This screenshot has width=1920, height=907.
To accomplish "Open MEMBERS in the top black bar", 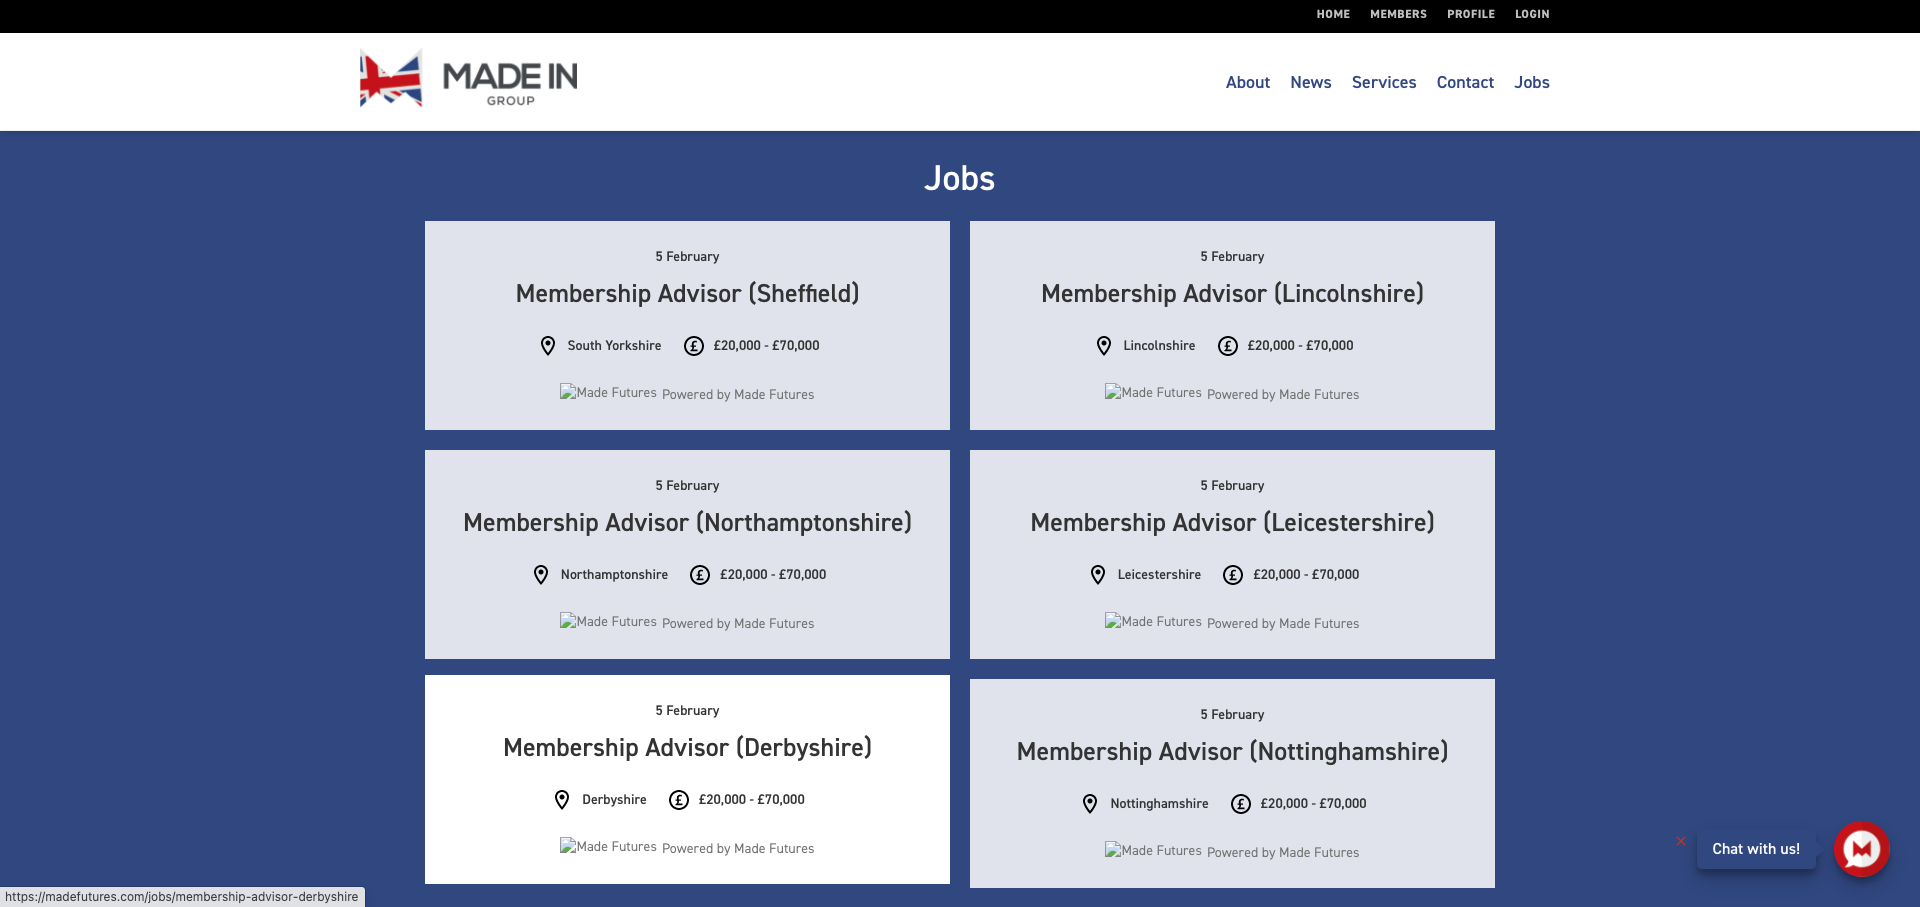I will coord(1398,14).
